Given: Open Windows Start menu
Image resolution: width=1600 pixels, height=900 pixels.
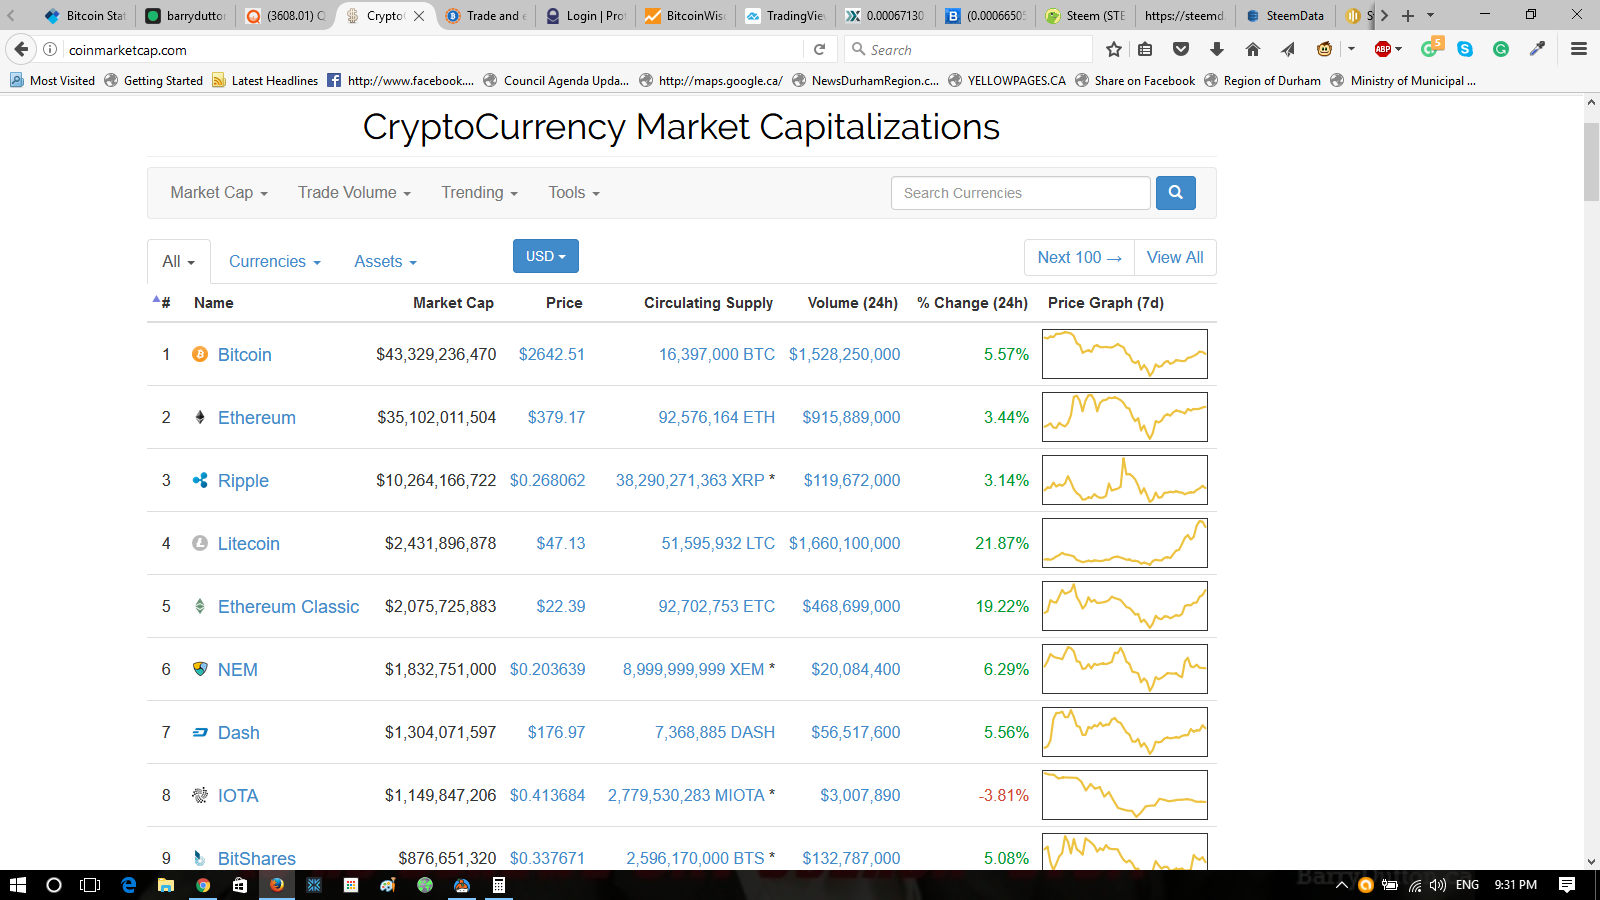Looking at the screenshot, I should [17, 885].
